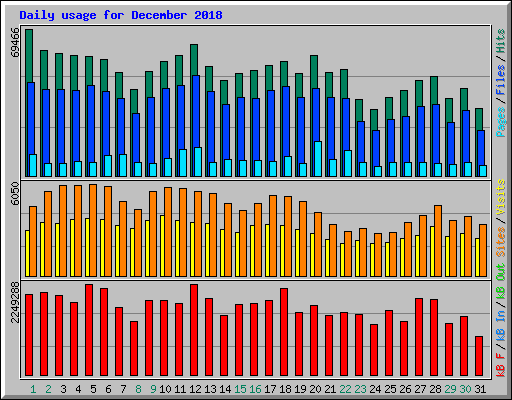Image resolution: width=512 pixels, height=400 pixels.
Task: Click day 19 on the x-axis
Action: pyautogui.click(x=300, y=389)
